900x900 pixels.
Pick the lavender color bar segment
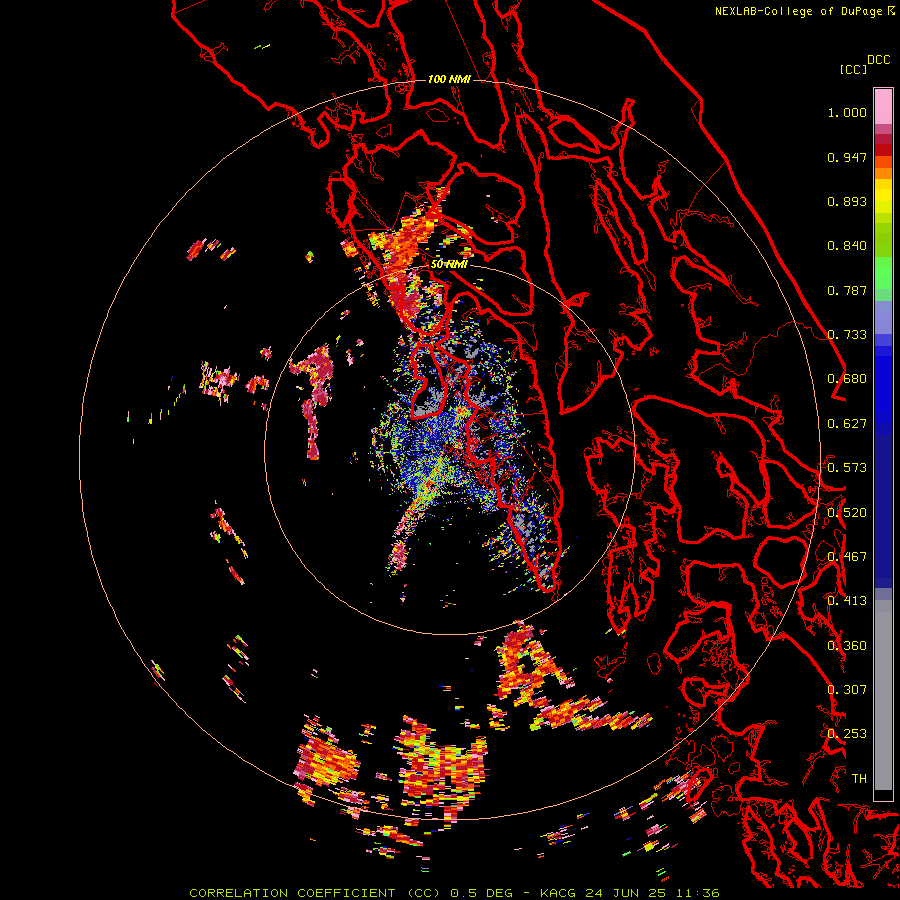tap(883, 317)
